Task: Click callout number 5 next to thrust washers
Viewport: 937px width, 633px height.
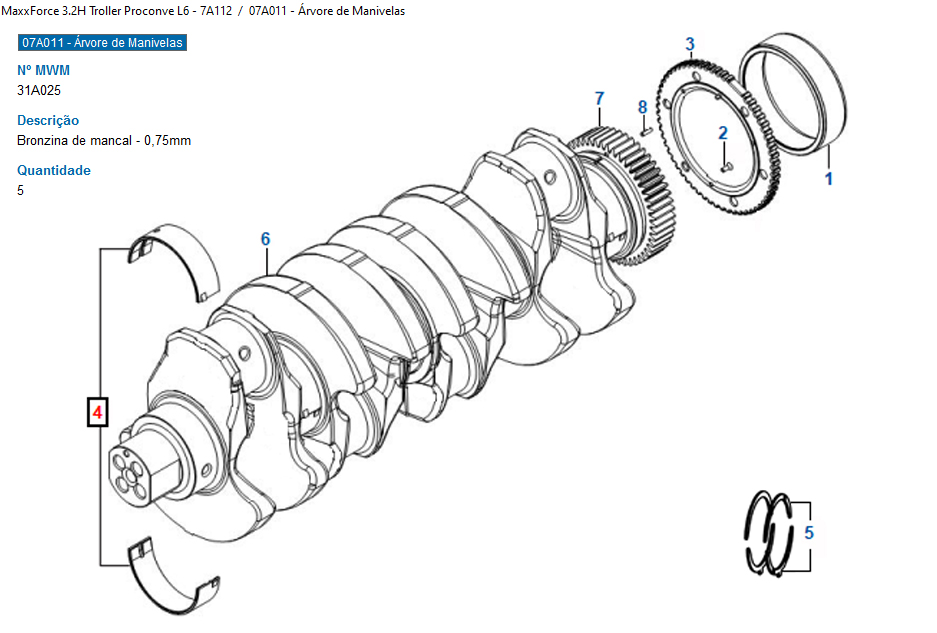Action: [809, 533]
